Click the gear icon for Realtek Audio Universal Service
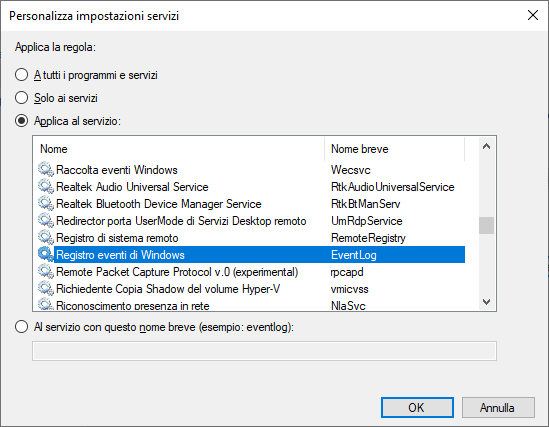This screenshot has width=549, height=427. click(x=46, y=187)
